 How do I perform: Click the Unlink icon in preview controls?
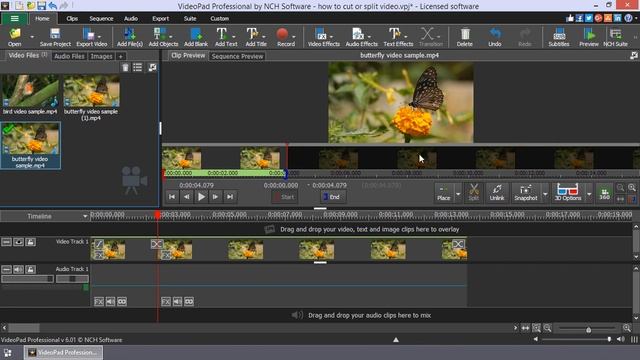[x=497, y=192]
